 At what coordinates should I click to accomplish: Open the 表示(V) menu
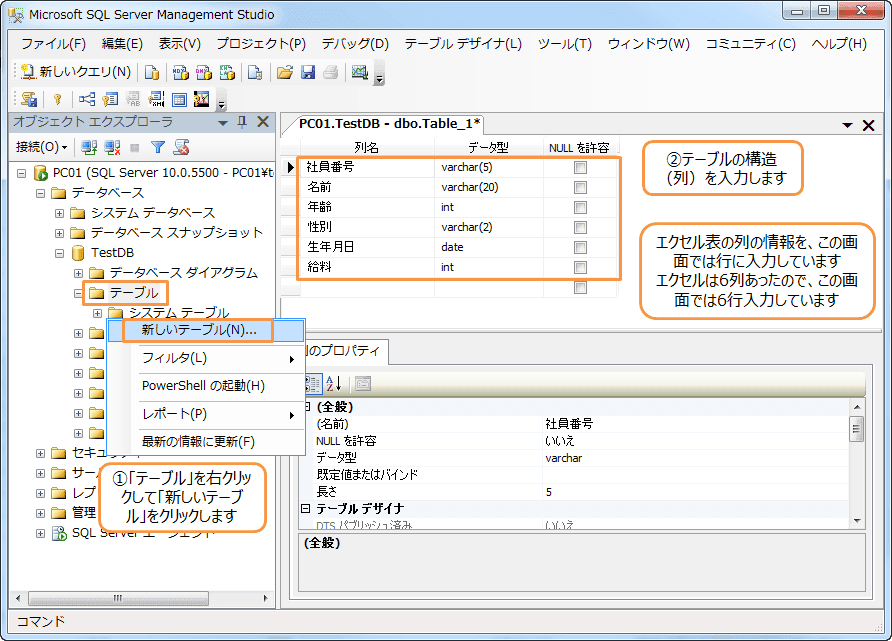click(x=180, y=44)
